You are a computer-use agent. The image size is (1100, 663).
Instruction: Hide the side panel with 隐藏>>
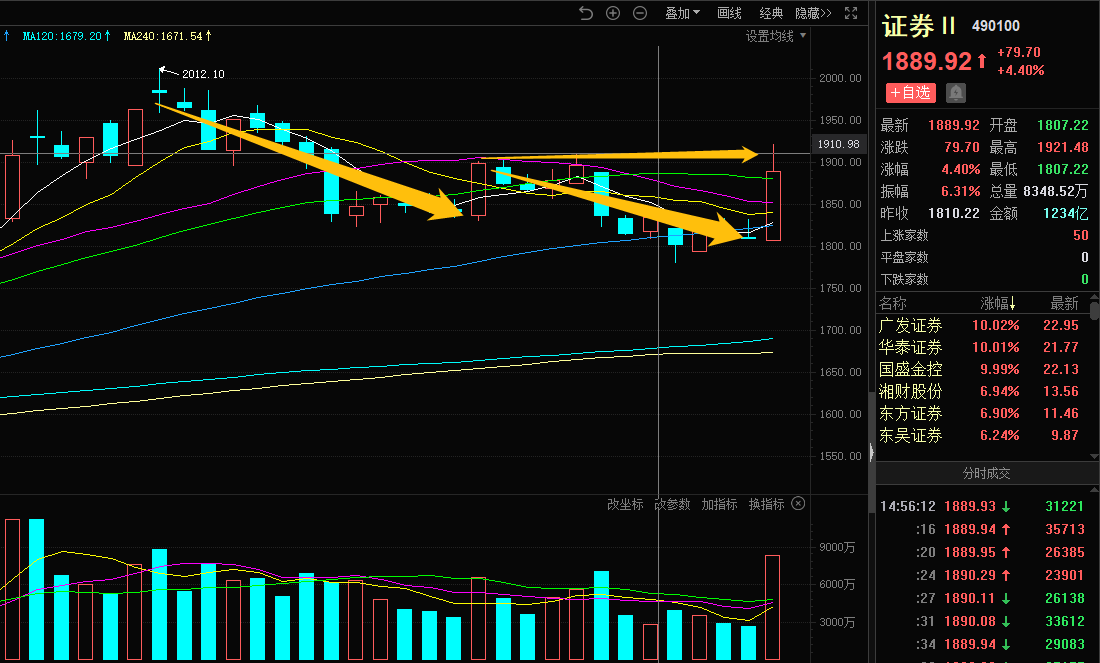coord(813,13)
